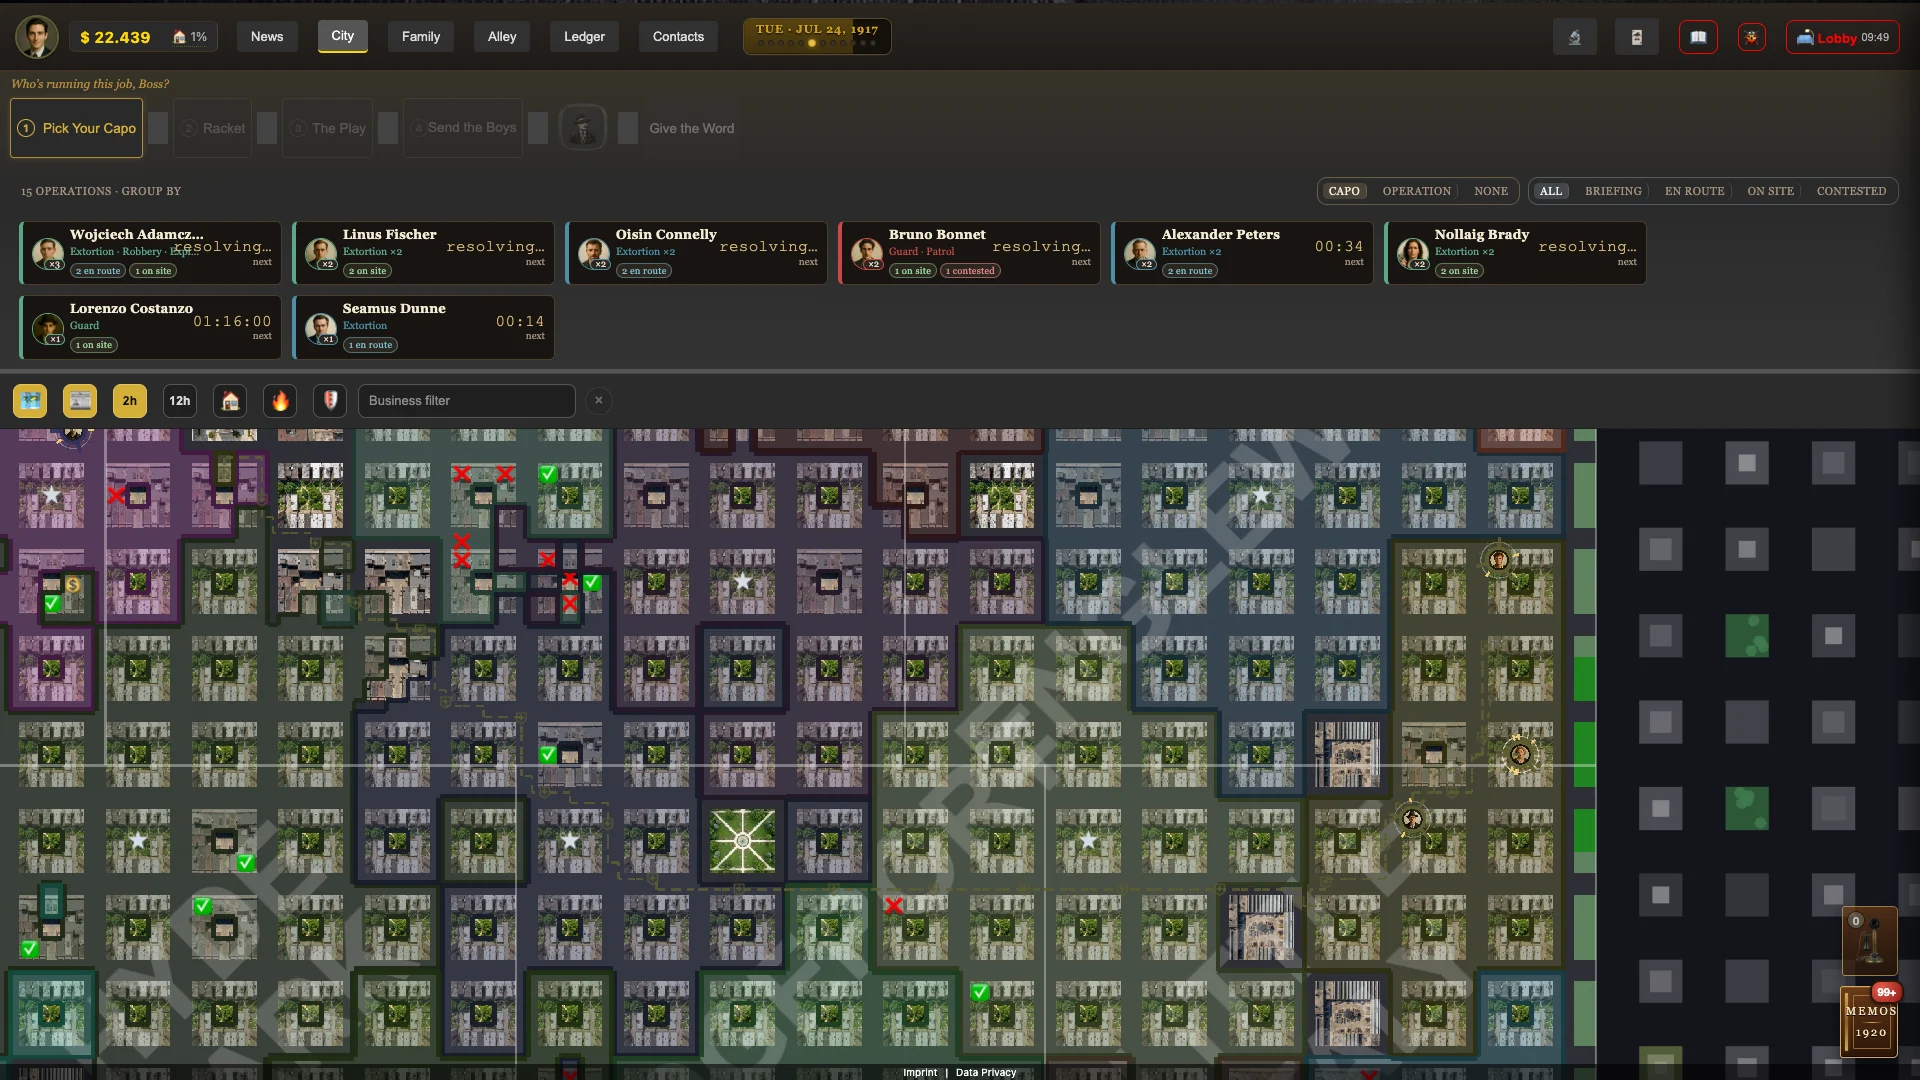Select the central plaza park tile on map
This screenshot has height=1080, width=1920.
point(742,841)
